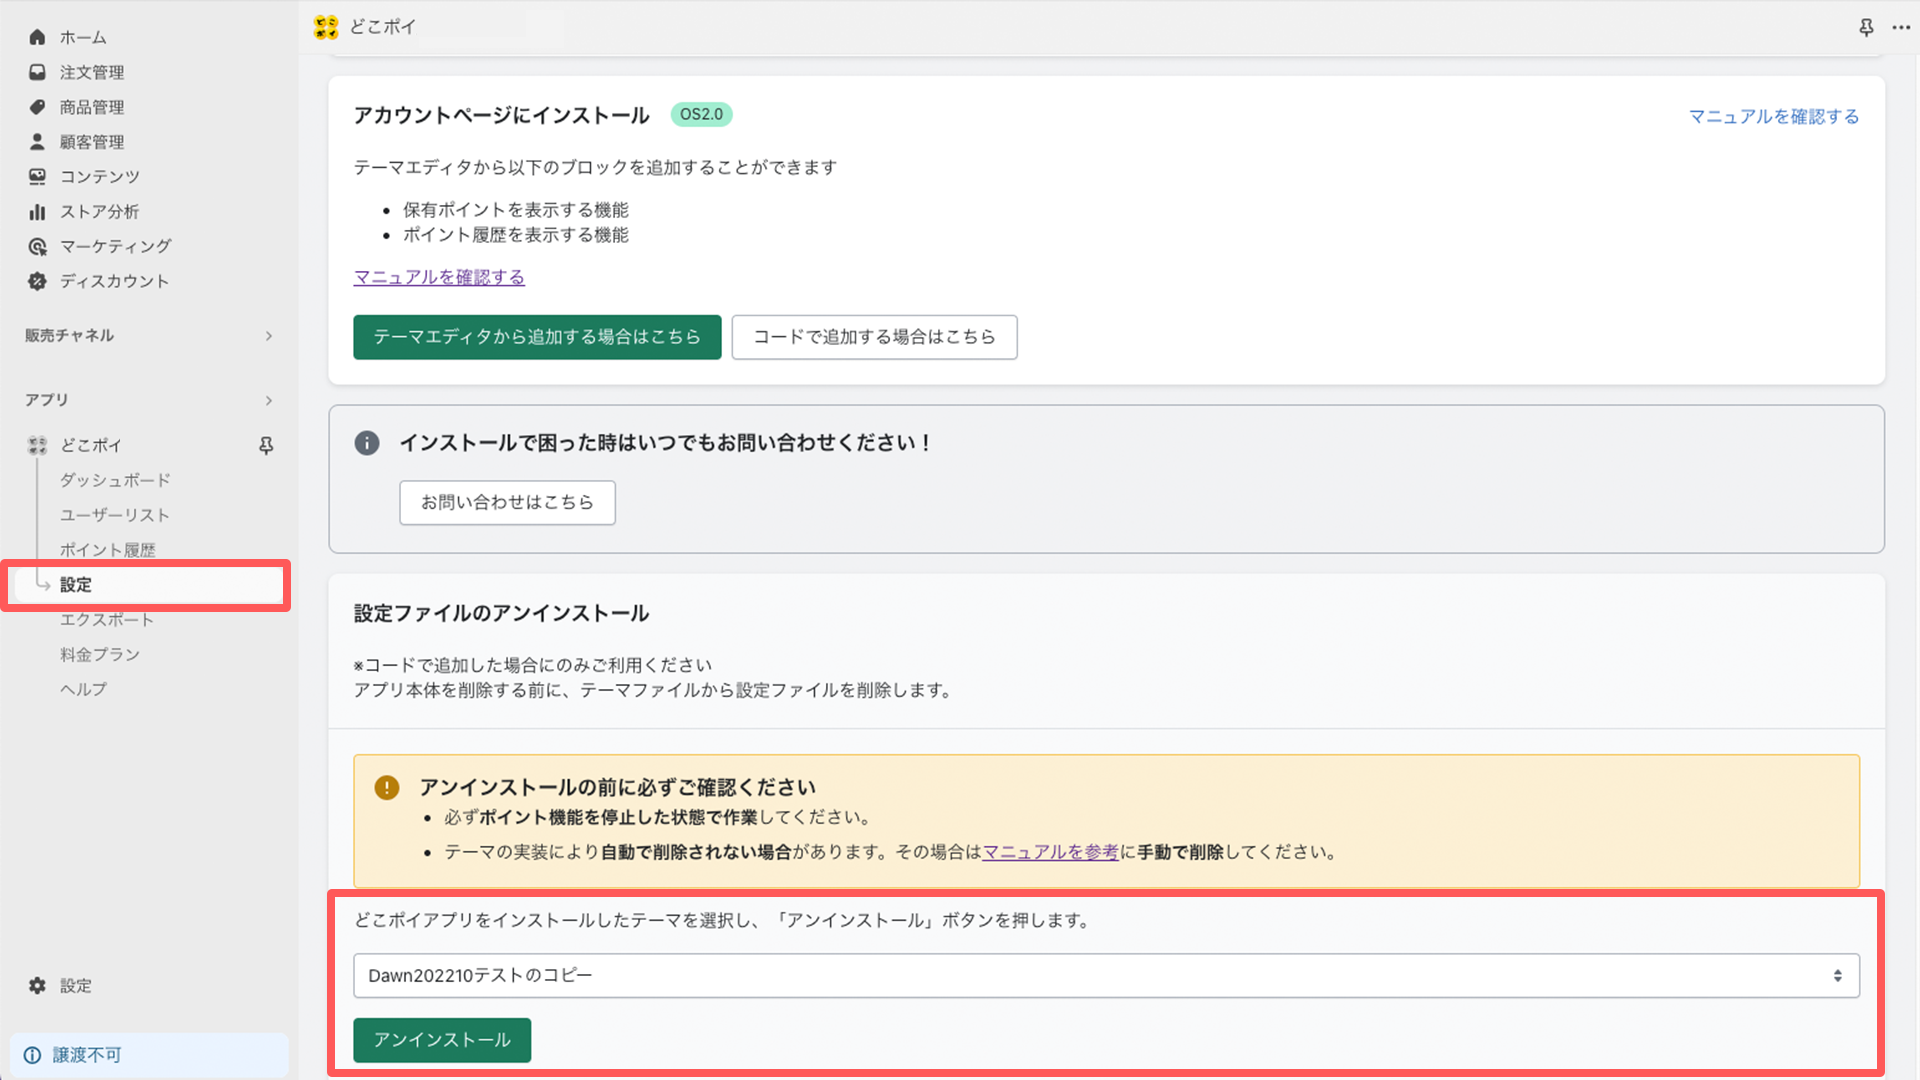Click the 注文管理 orders icon
Image resolution: width=1920 pixels, height=1080 pixels.
(x=37, y=72)
